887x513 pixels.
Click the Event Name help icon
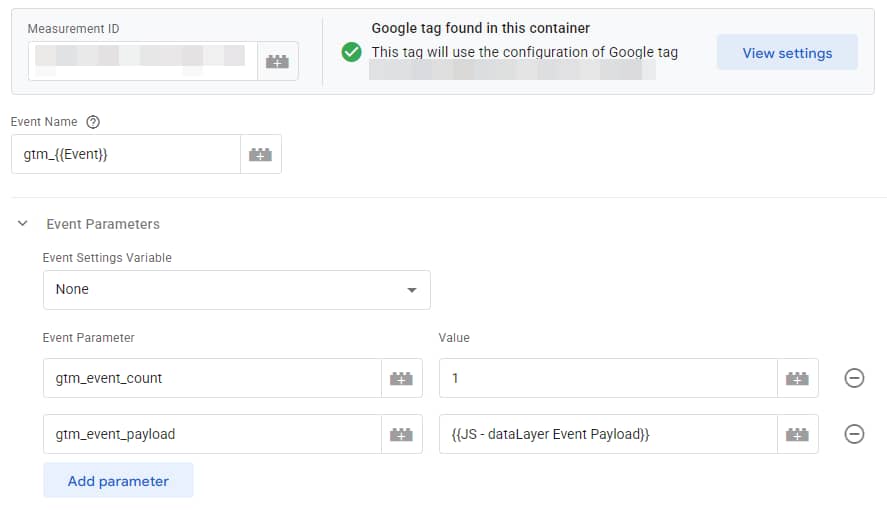[93, 122]
